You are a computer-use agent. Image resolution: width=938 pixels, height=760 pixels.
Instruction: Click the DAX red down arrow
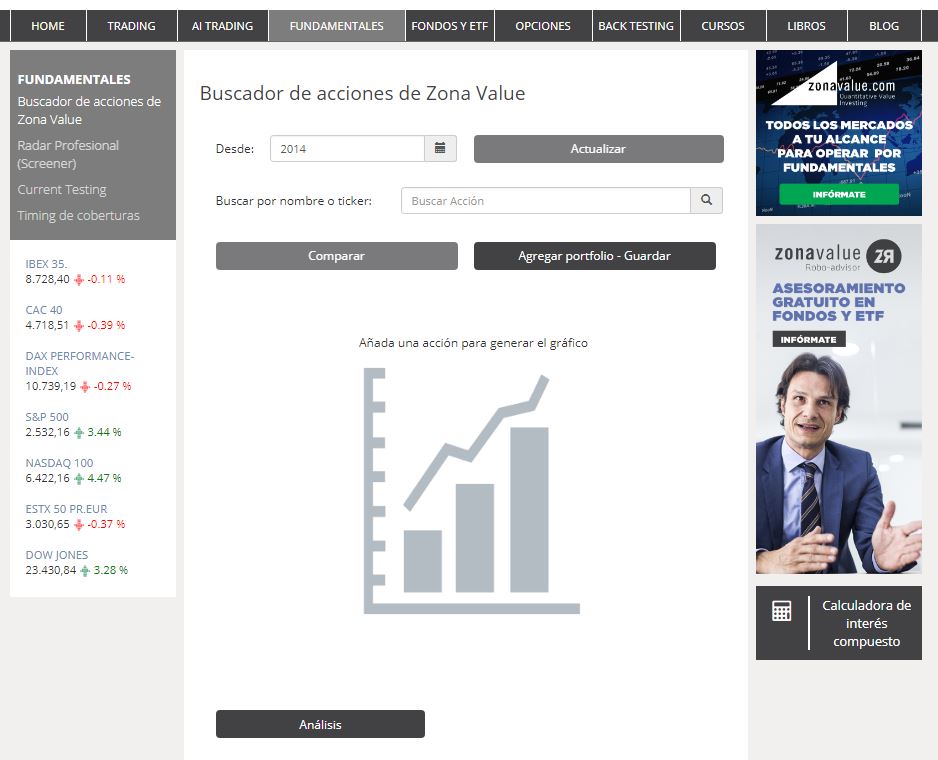pyautogui.click(x=85, y=387)
